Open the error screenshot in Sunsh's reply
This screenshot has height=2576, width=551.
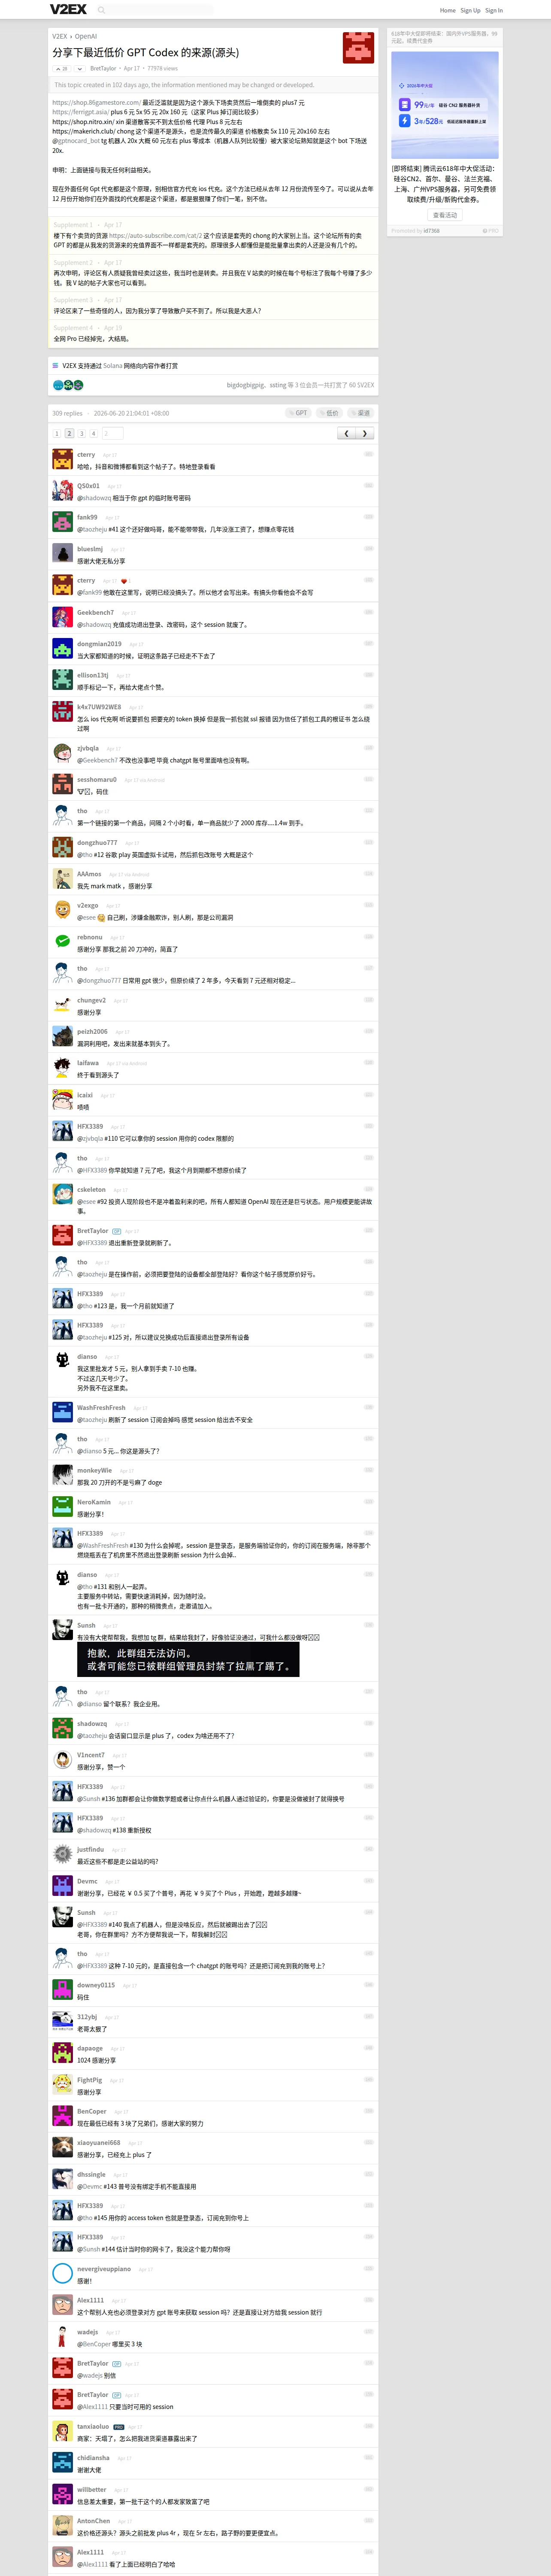click(x=189, y=1660)
